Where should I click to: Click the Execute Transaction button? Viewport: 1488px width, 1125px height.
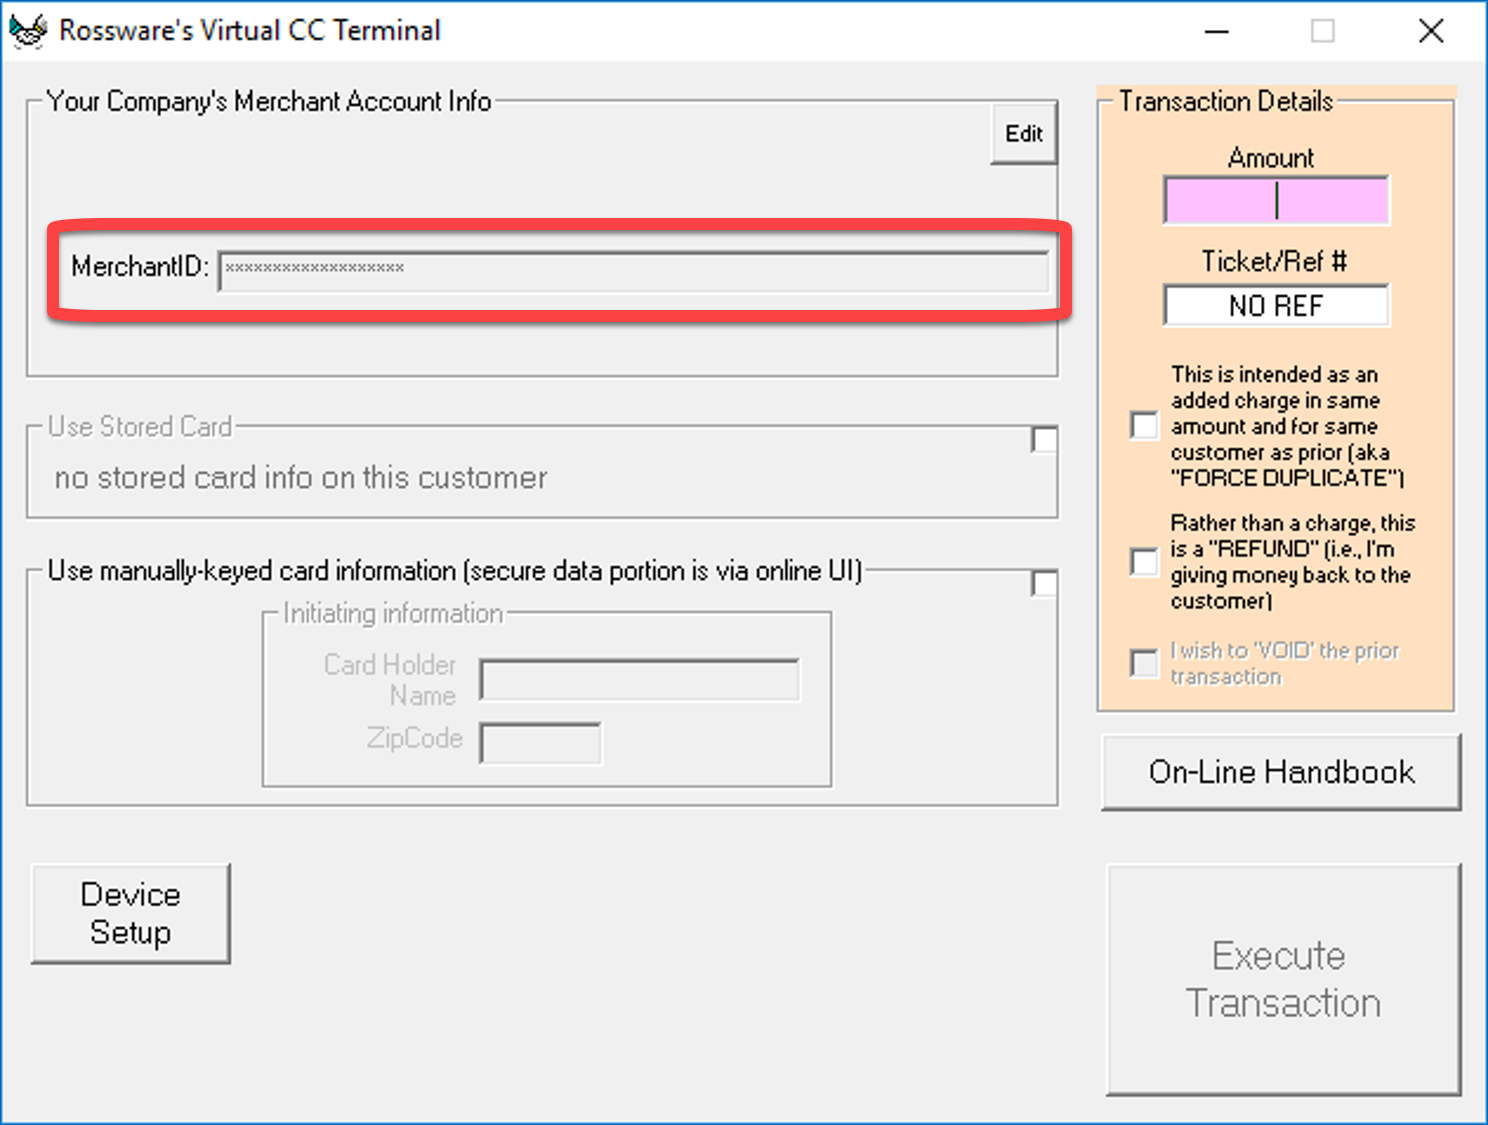click(1284, 980)
